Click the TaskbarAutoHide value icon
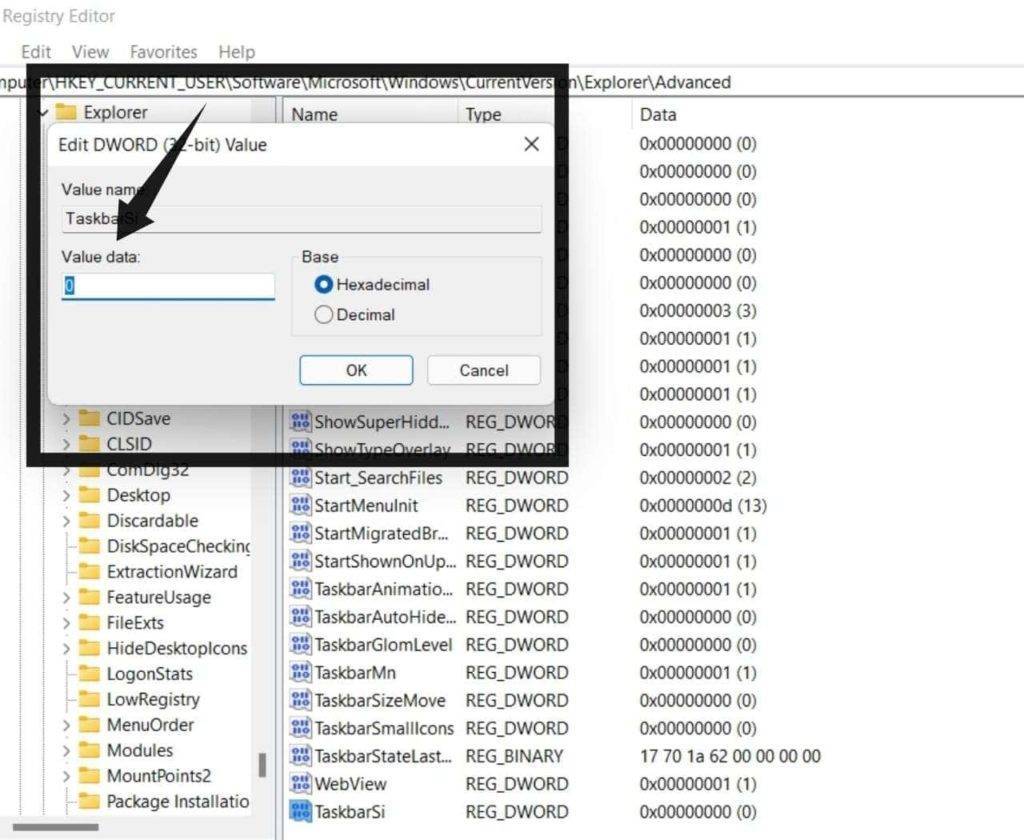 tap(299, 617)
